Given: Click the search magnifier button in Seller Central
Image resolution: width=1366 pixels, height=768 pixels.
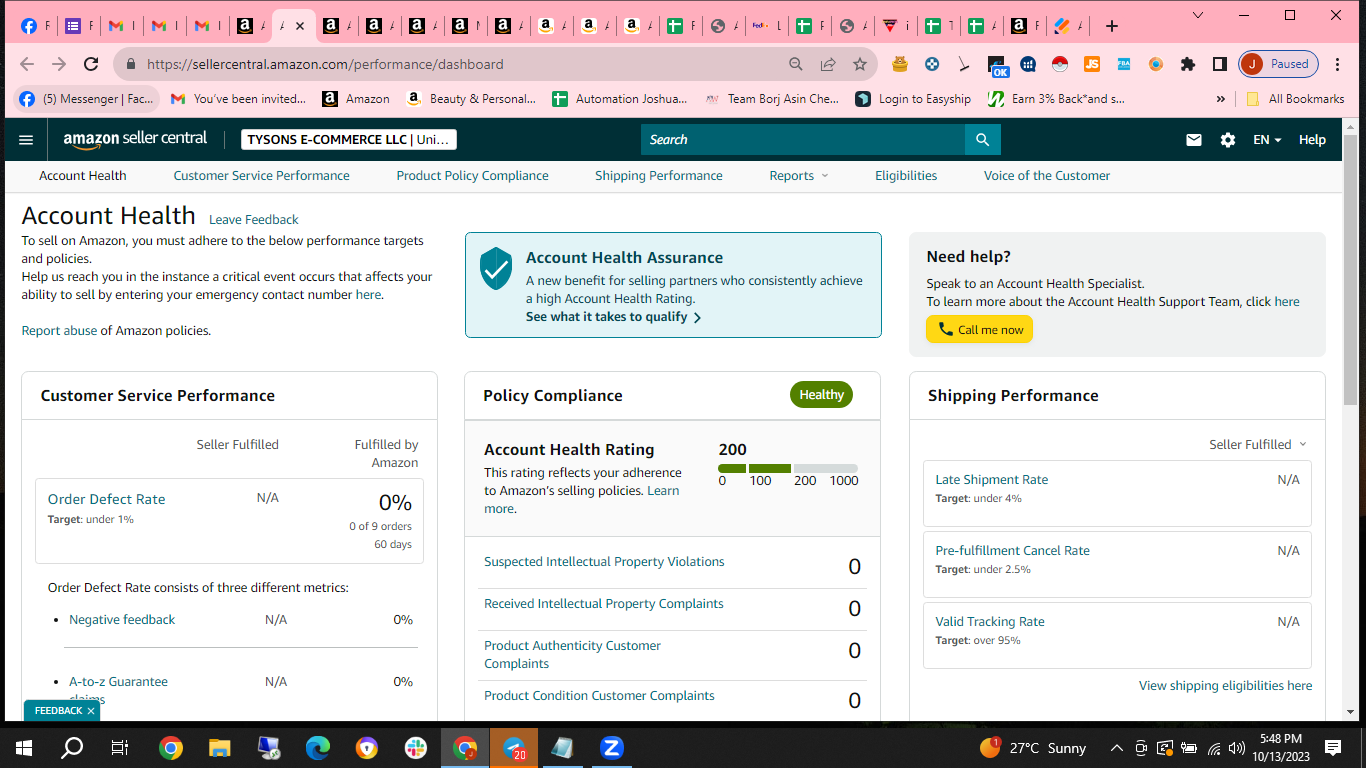Looking at the screenshot, I should pyautogui.click(x=983, y=140).
